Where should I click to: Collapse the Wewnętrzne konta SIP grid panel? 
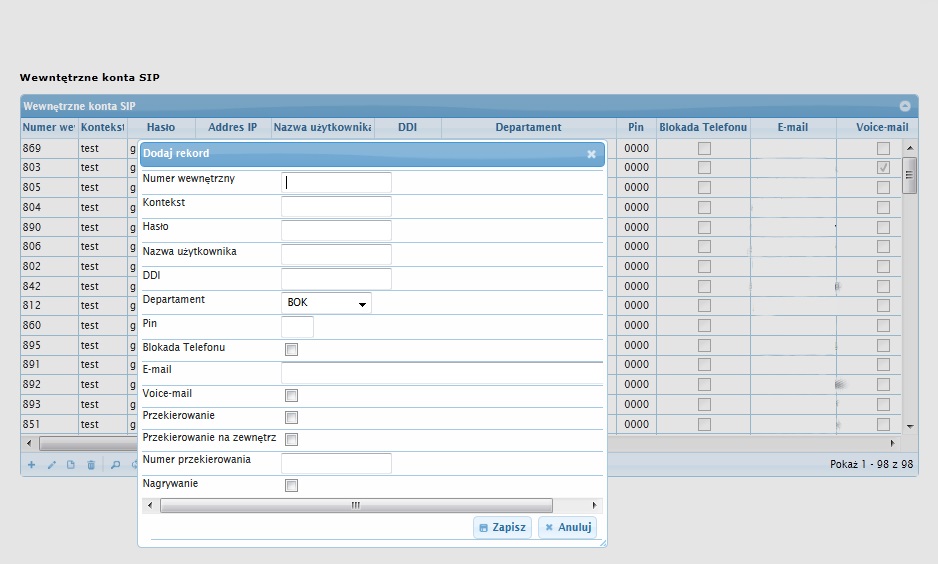click(x=905, y=106)
